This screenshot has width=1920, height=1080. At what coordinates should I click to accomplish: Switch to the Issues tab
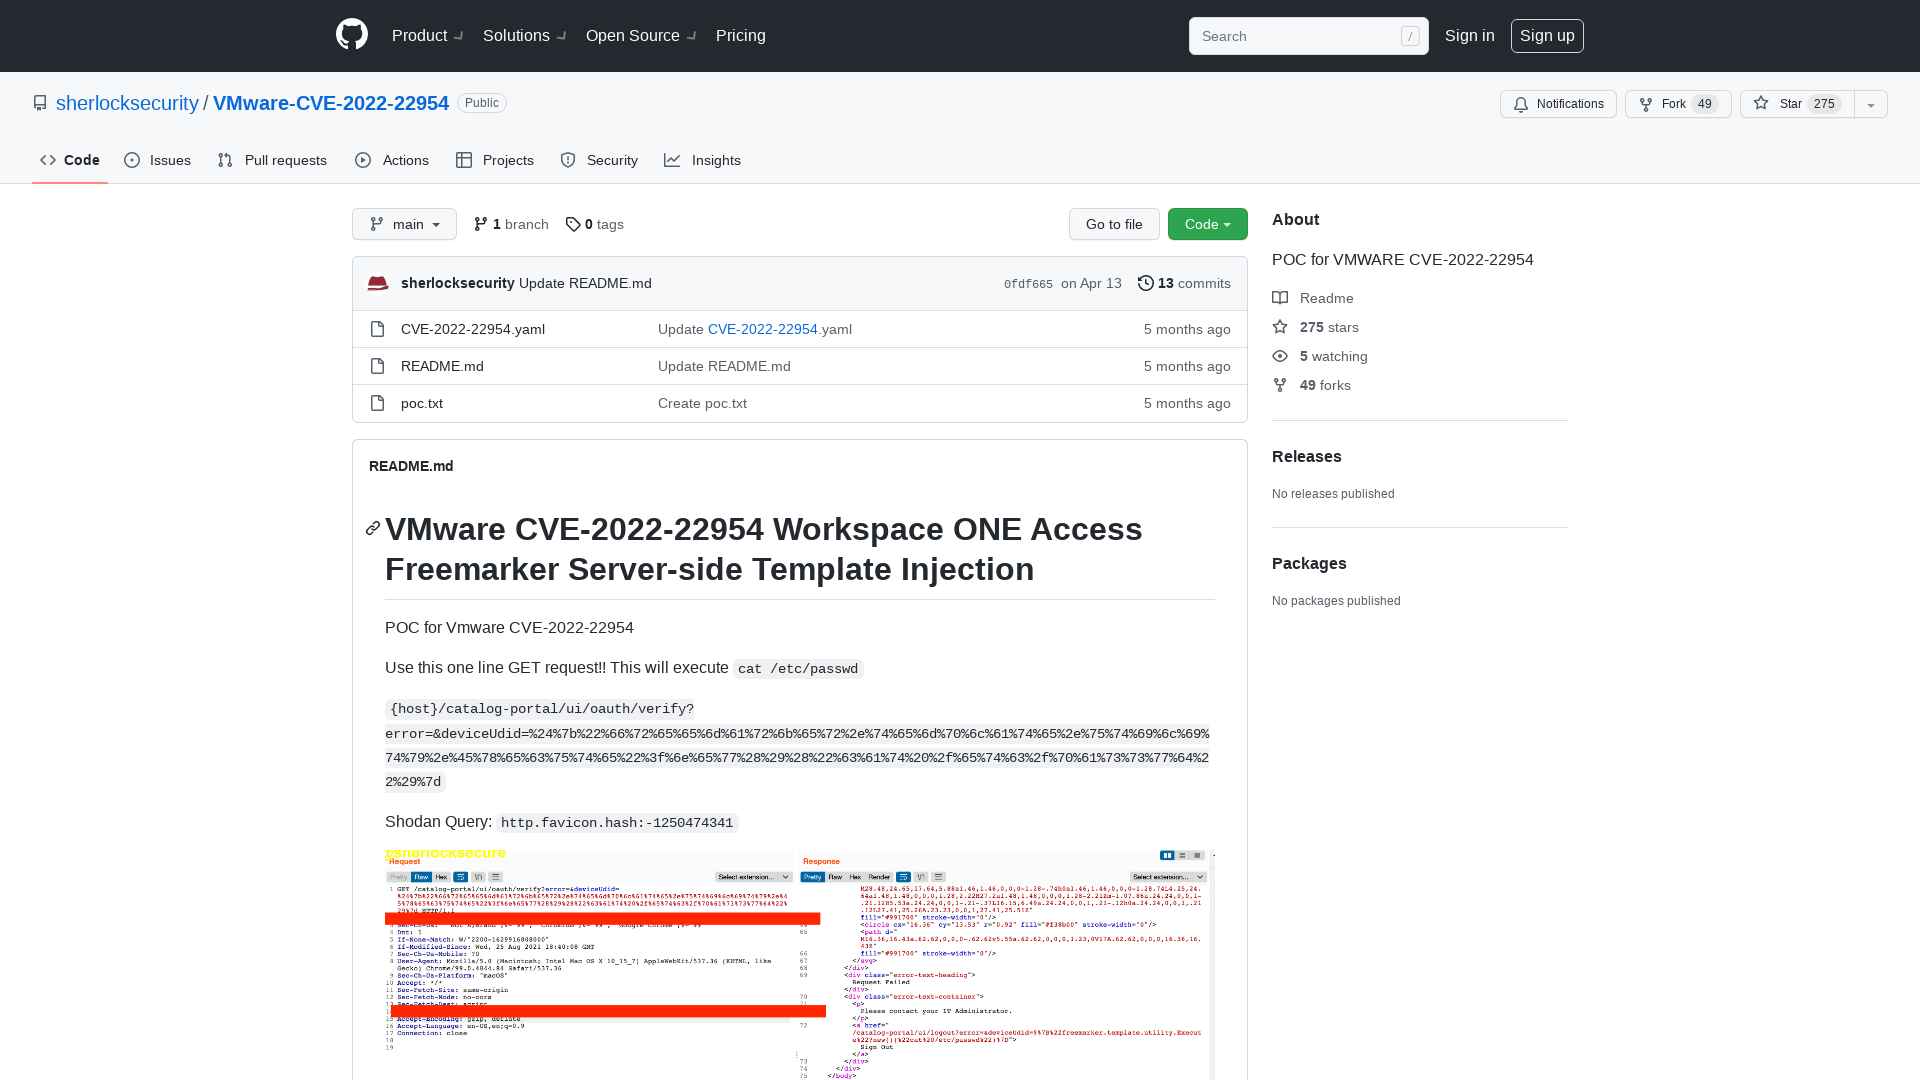tap(158, 160)
